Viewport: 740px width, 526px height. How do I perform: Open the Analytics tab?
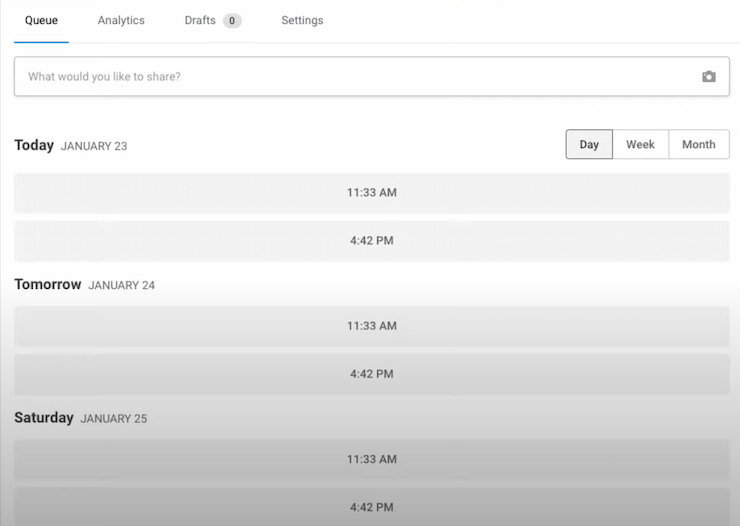coord(121,20)
